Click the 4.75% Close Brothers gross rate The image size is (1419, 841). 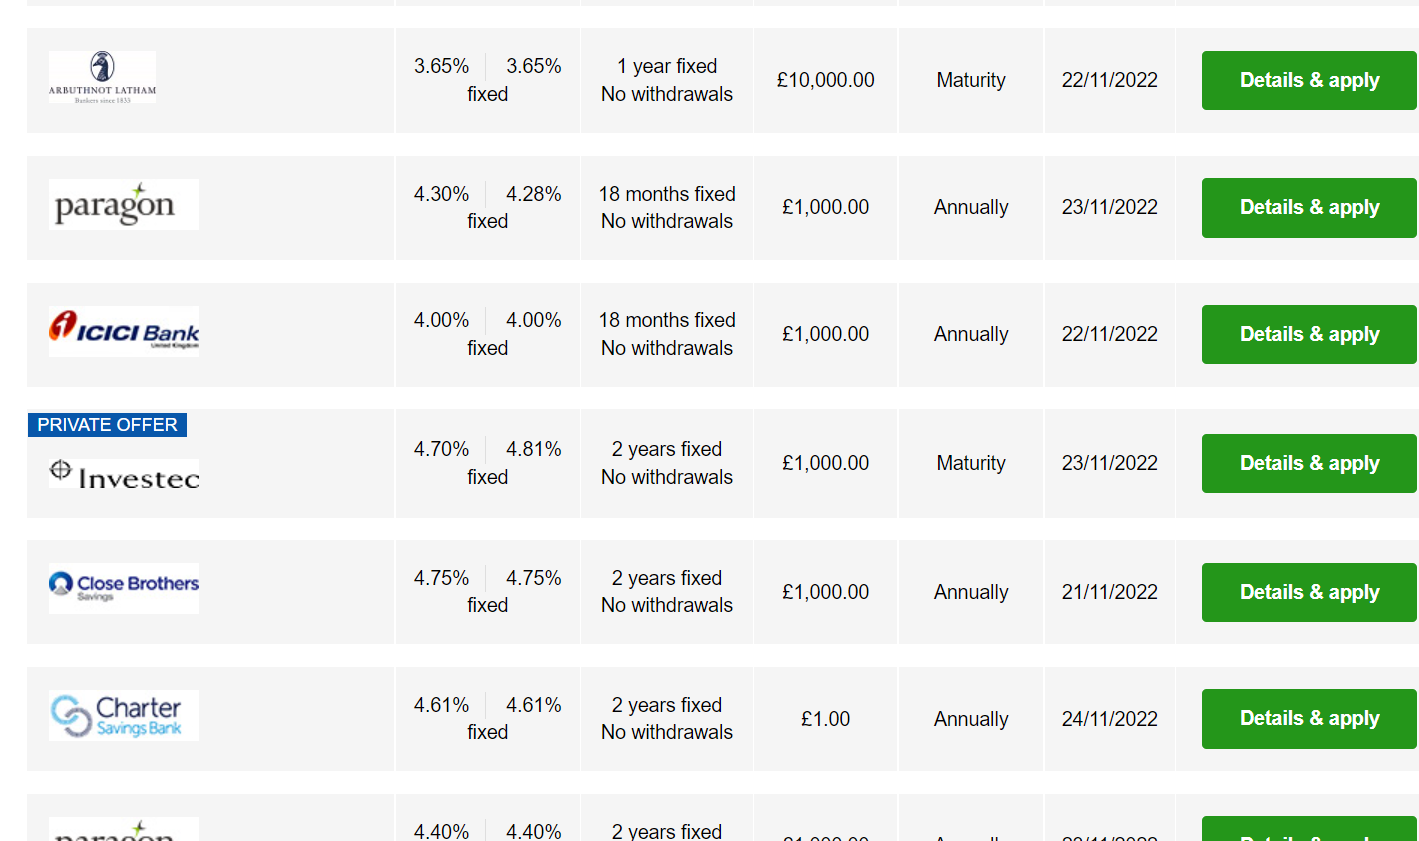point(441,578)
